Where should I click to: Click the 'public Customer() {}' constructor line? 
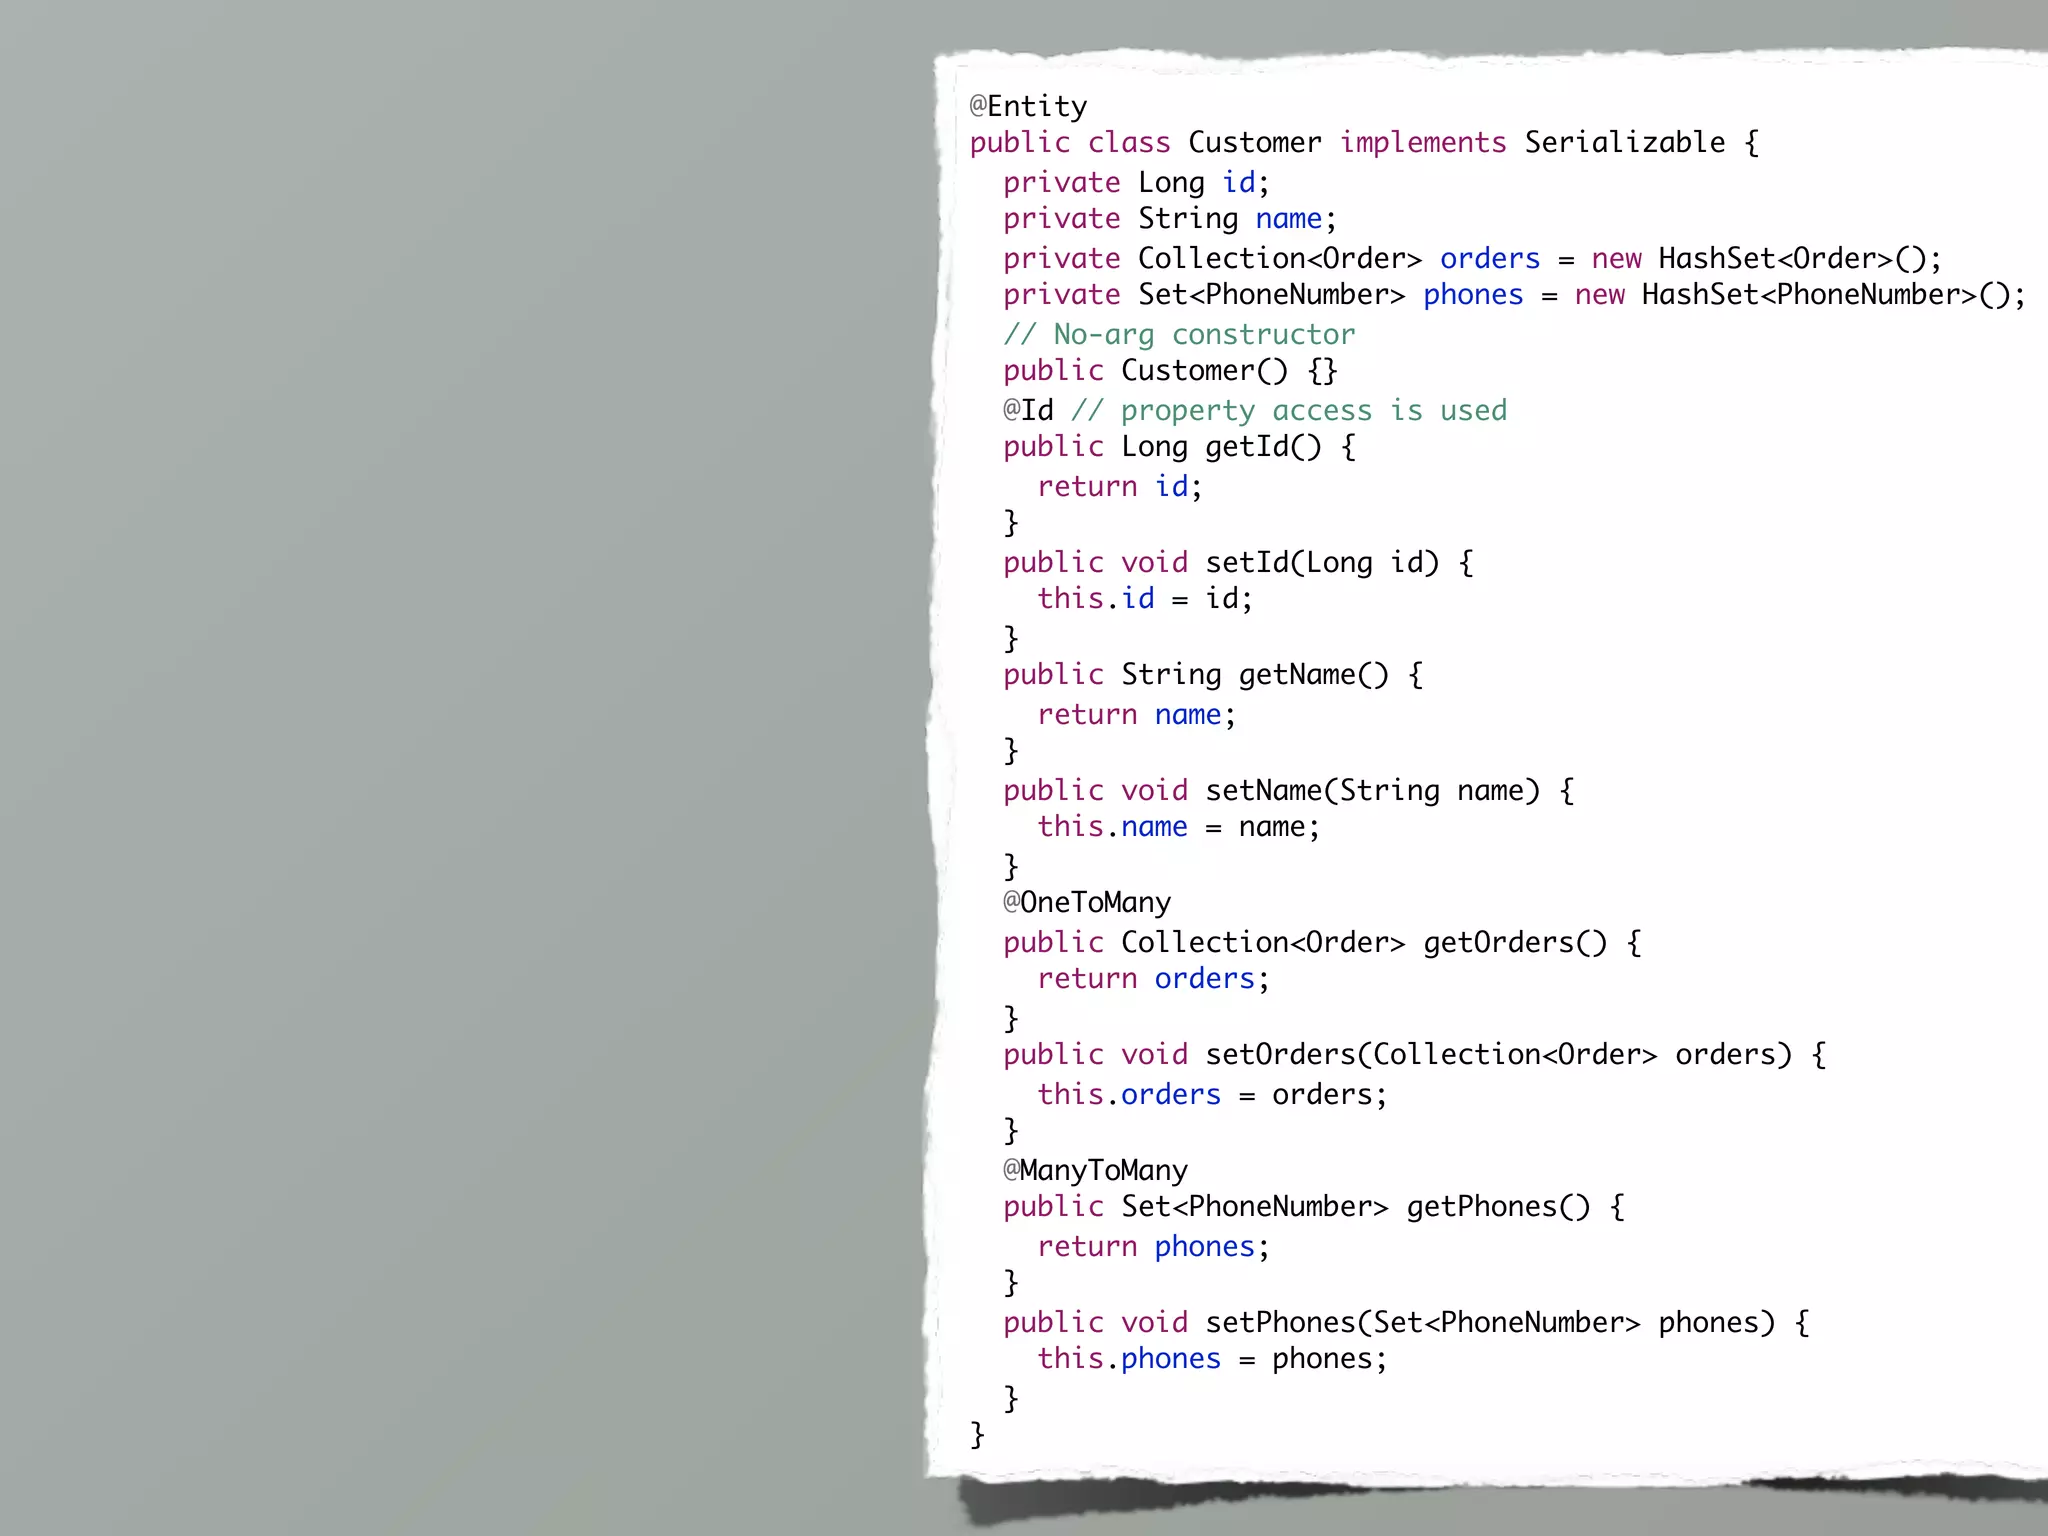[x=1170, y=371]
